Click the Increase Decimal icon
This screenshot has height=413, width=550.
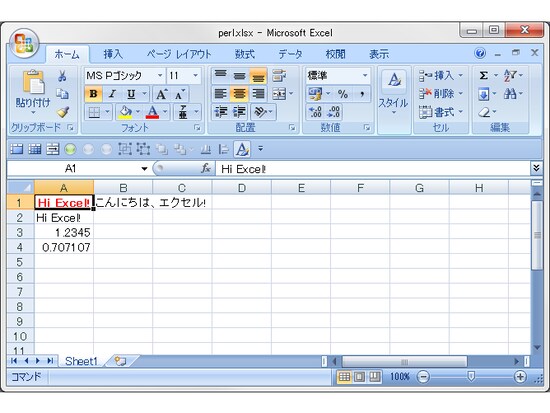(x=315, y=112)
